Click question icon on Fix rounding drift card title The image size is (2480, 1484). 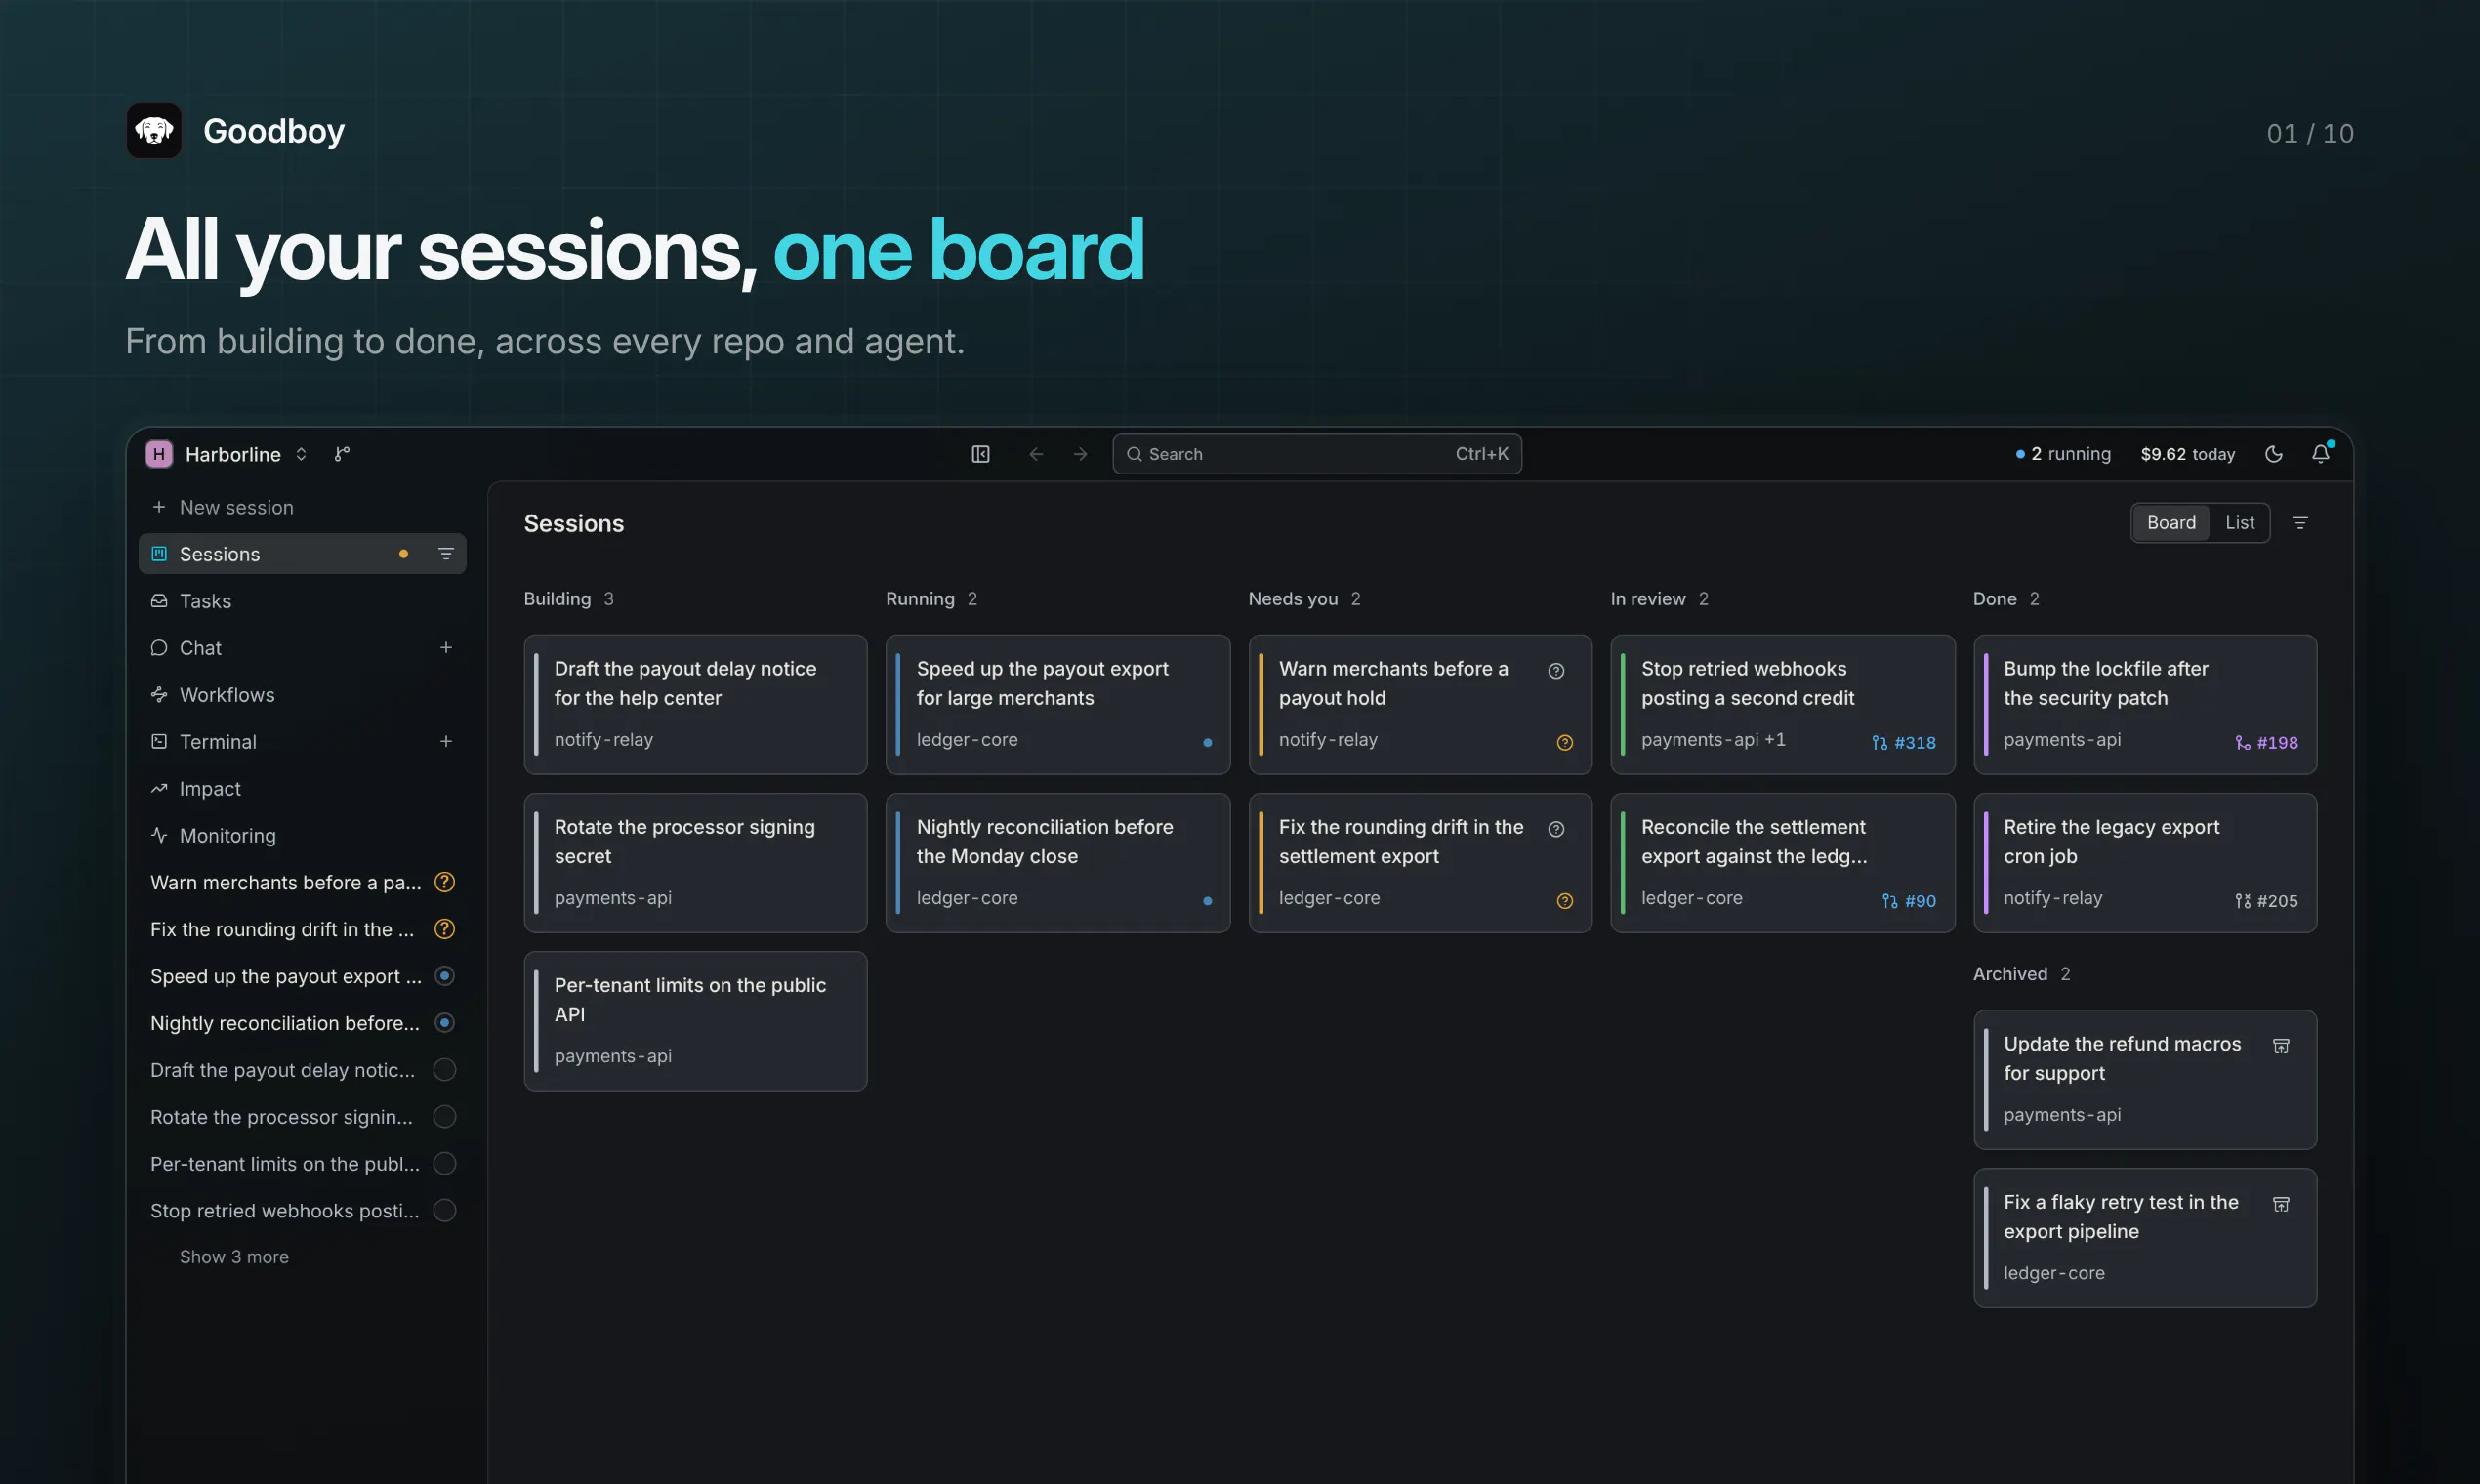click(x=1556, y=829)
